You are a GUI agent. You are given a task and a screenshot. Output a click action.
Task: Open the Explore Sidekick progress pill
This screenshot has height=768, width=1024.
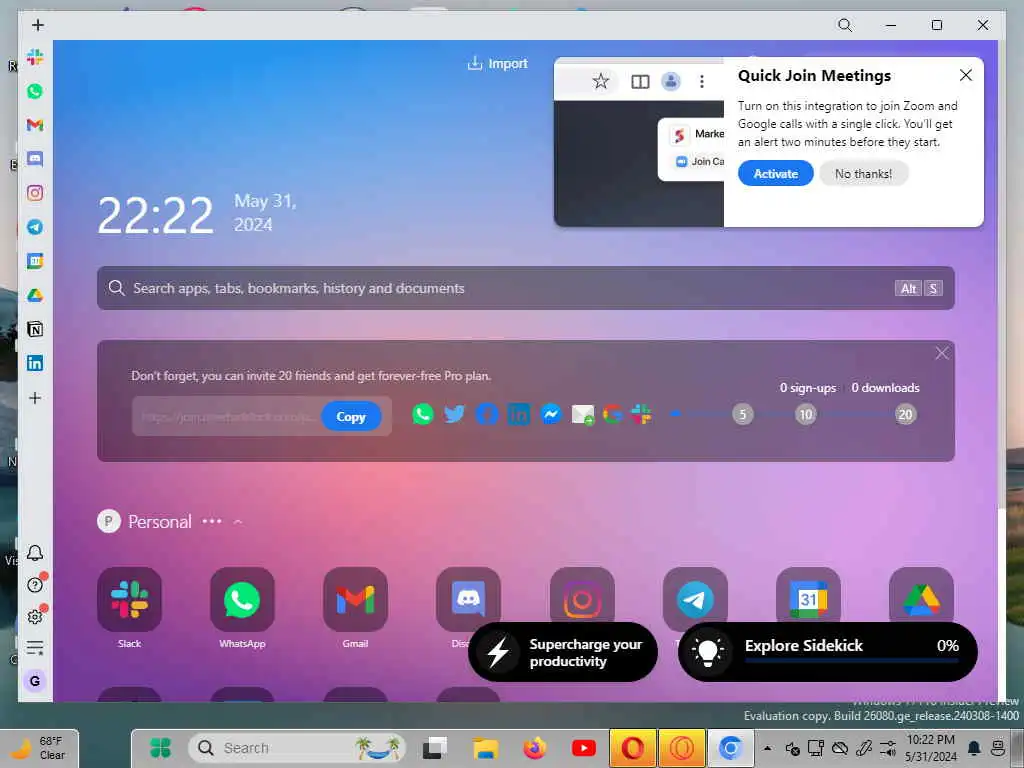pyautogui.click(x=827, y=652)
